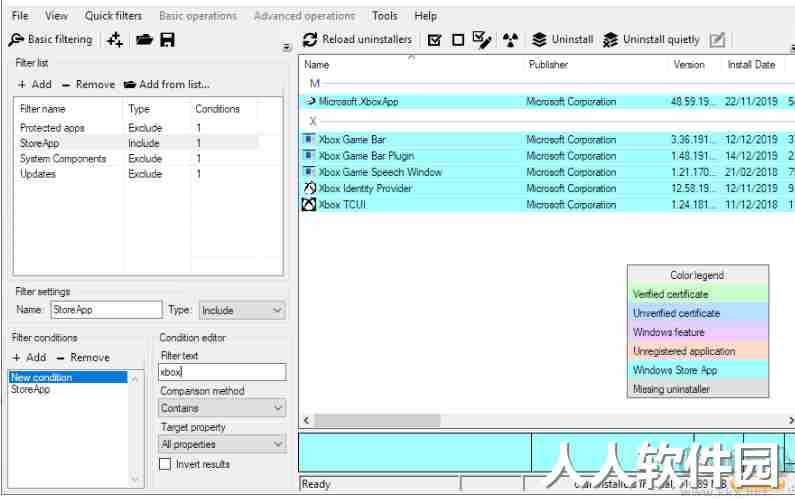Click the radiation hazard toolbar icon
The image size is (795, 499).
(x=511, y=40)
